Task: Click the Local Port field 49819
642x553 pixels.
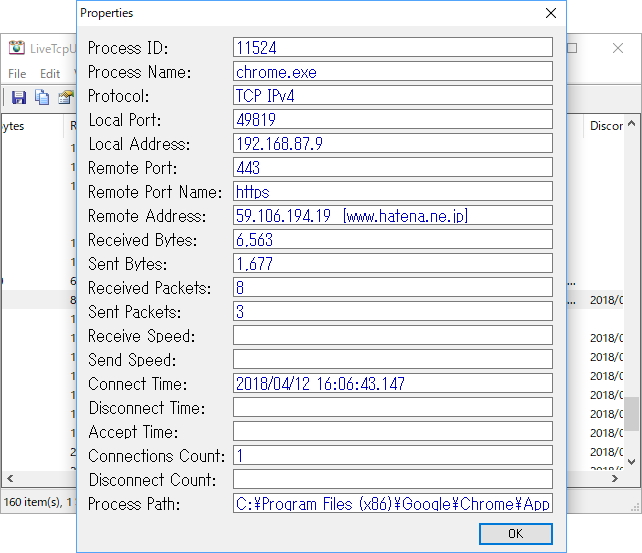Action: click(393, 120)
